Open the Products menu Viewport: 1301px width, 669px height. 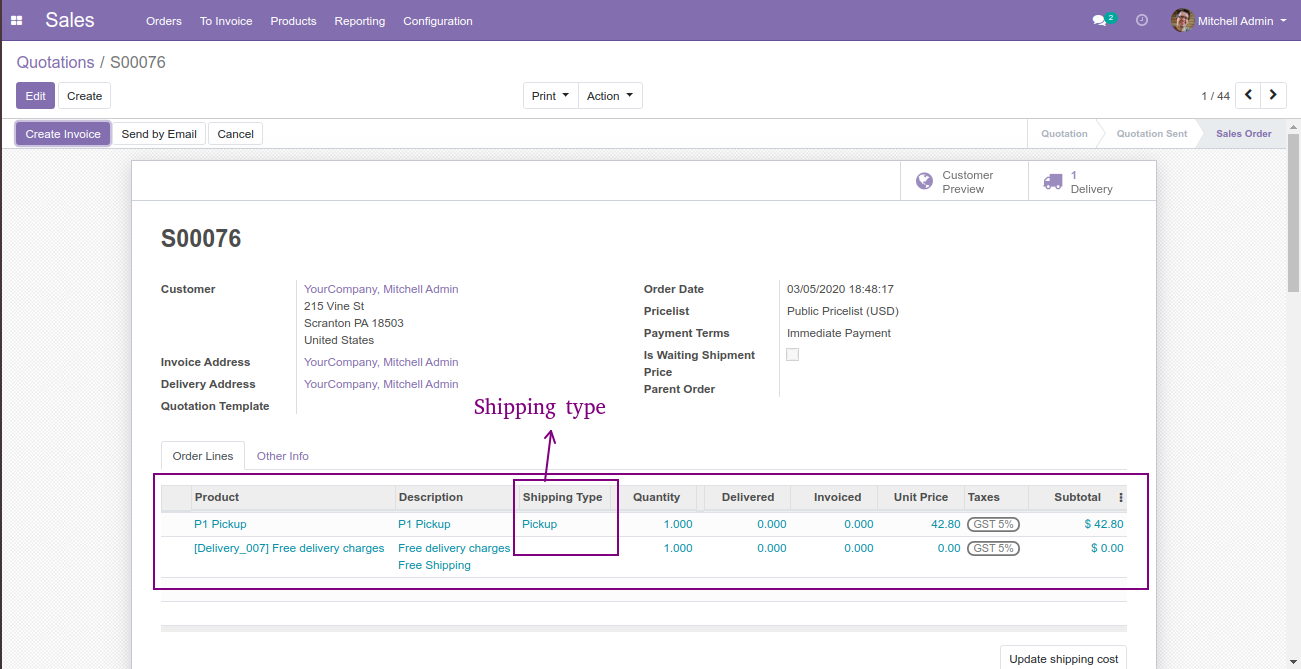pyautogui.click(x=293, y=21)
